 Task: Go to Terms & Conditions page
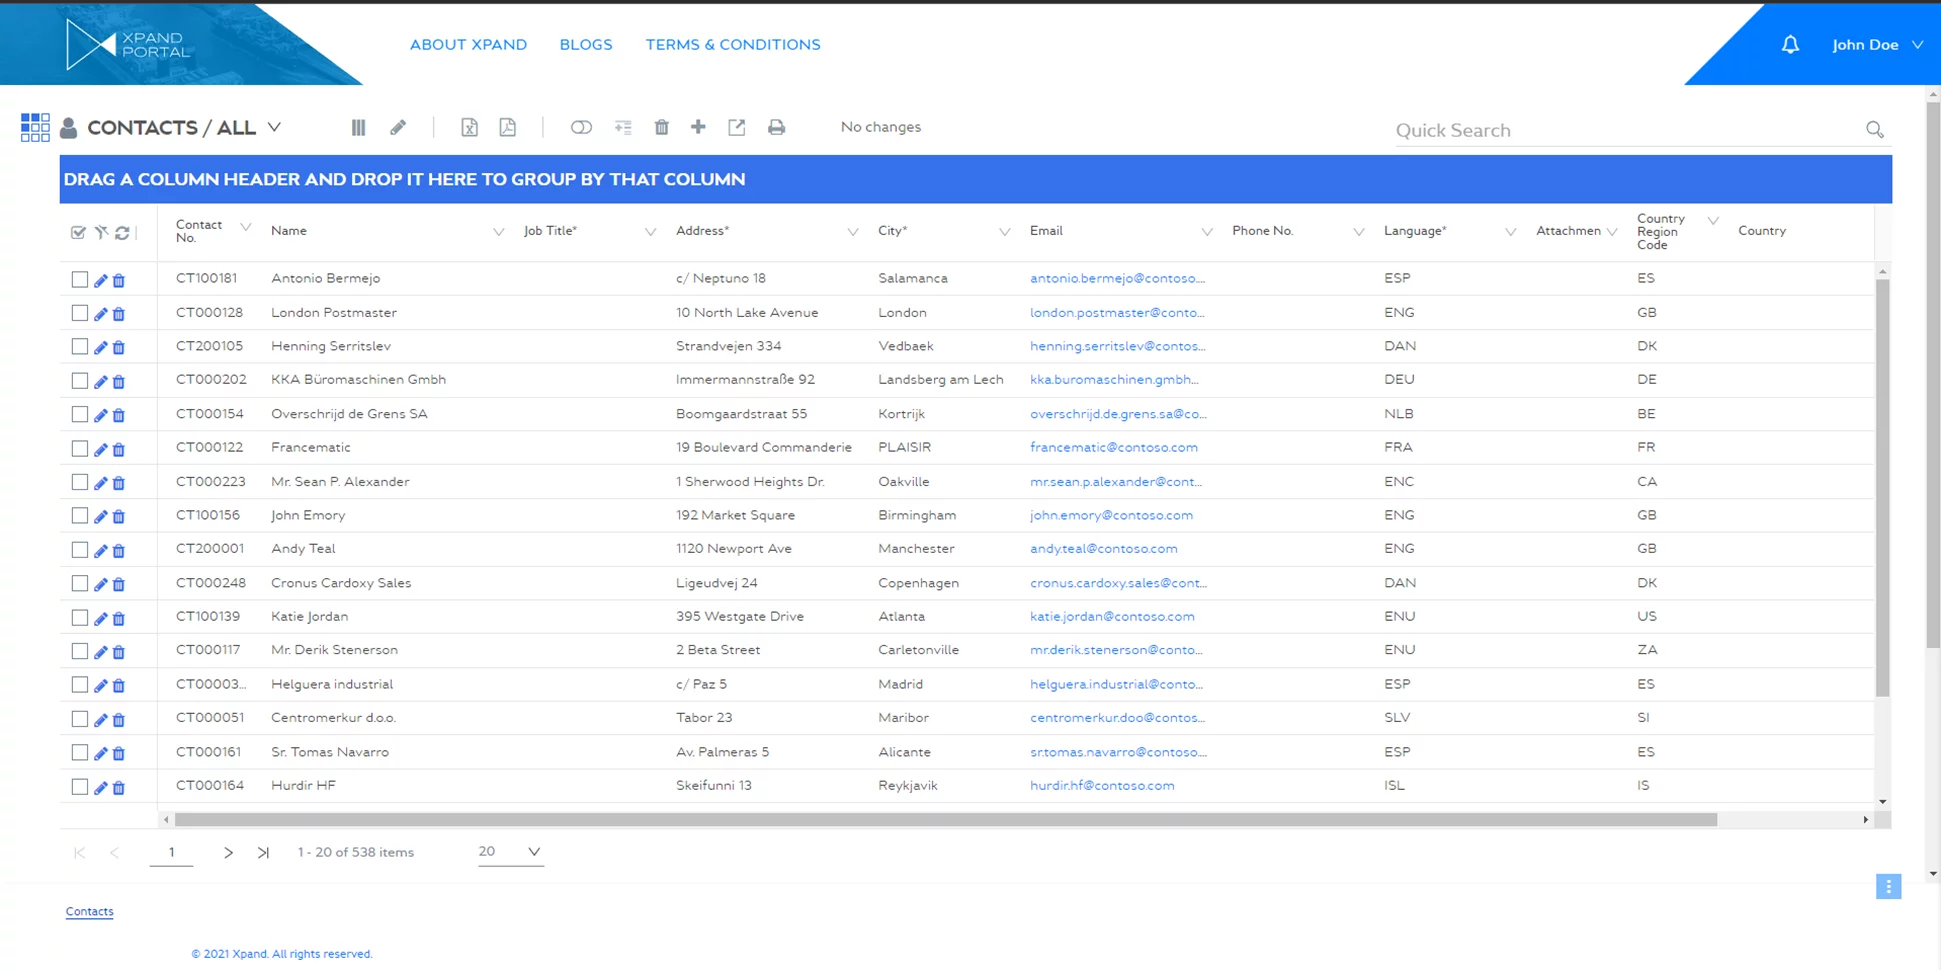[732, 45]
